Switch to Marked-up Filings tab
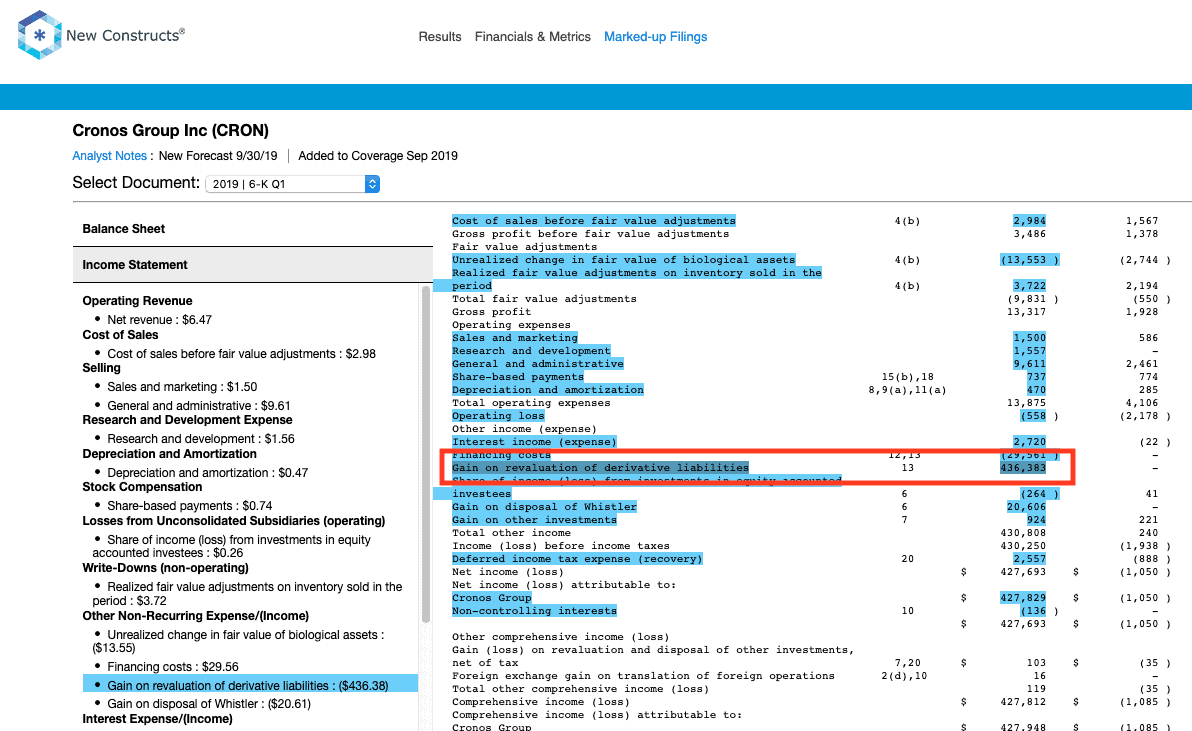 pyautogui.click(x=655, y=36)
